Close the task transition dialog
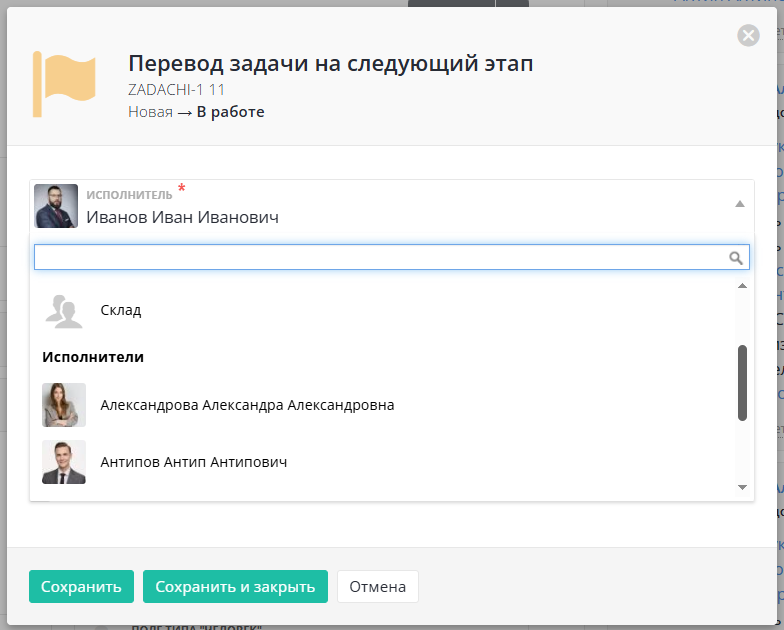784x630 pixels. (748, 36)
